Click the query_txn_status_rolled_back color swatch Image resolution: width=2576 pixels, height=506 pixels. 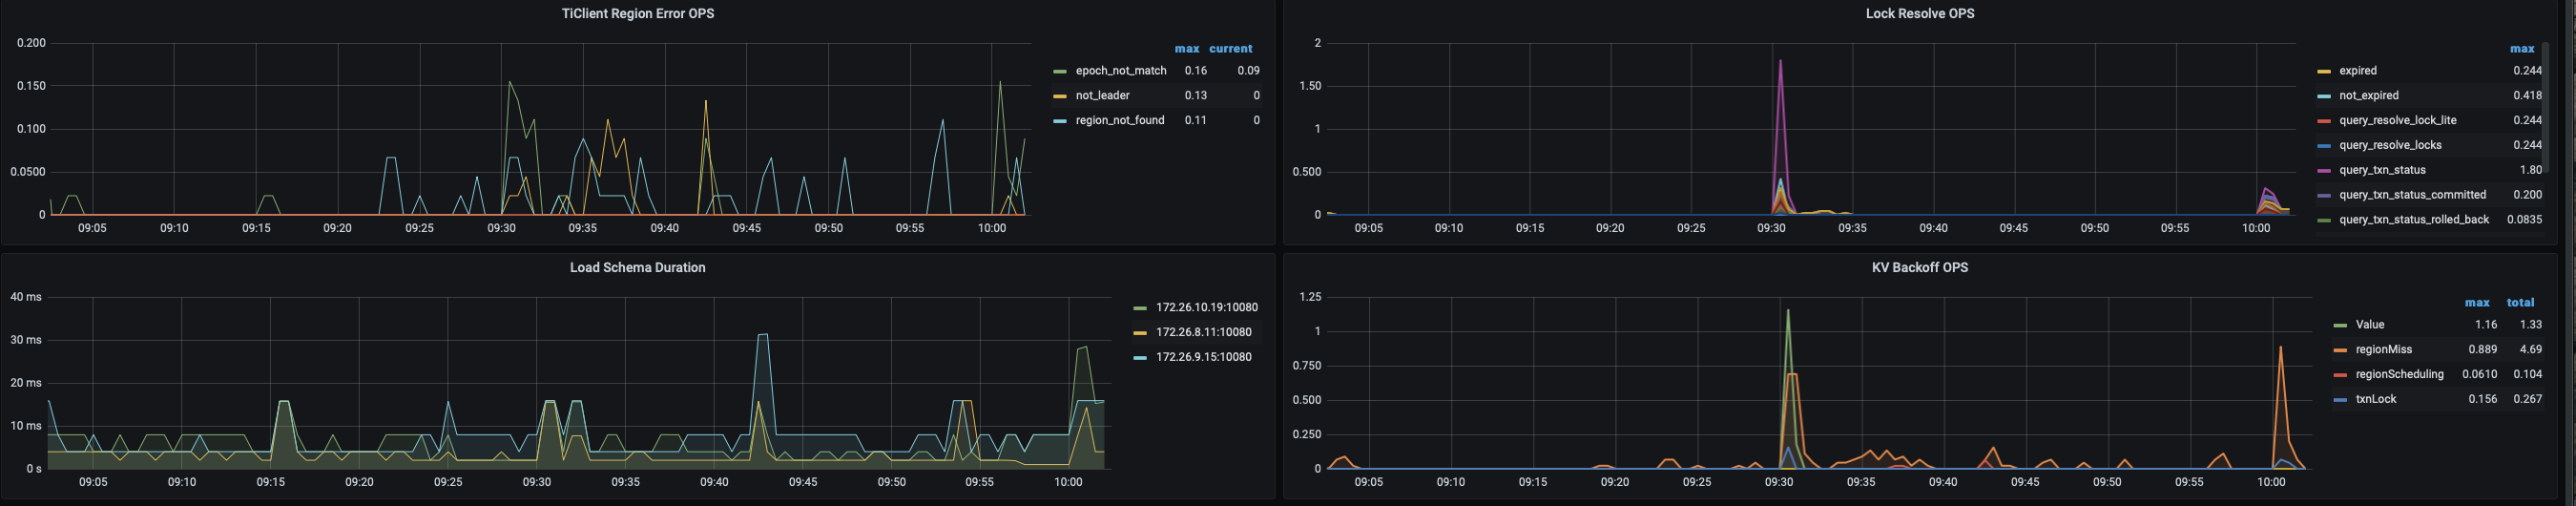point(2324,220)
